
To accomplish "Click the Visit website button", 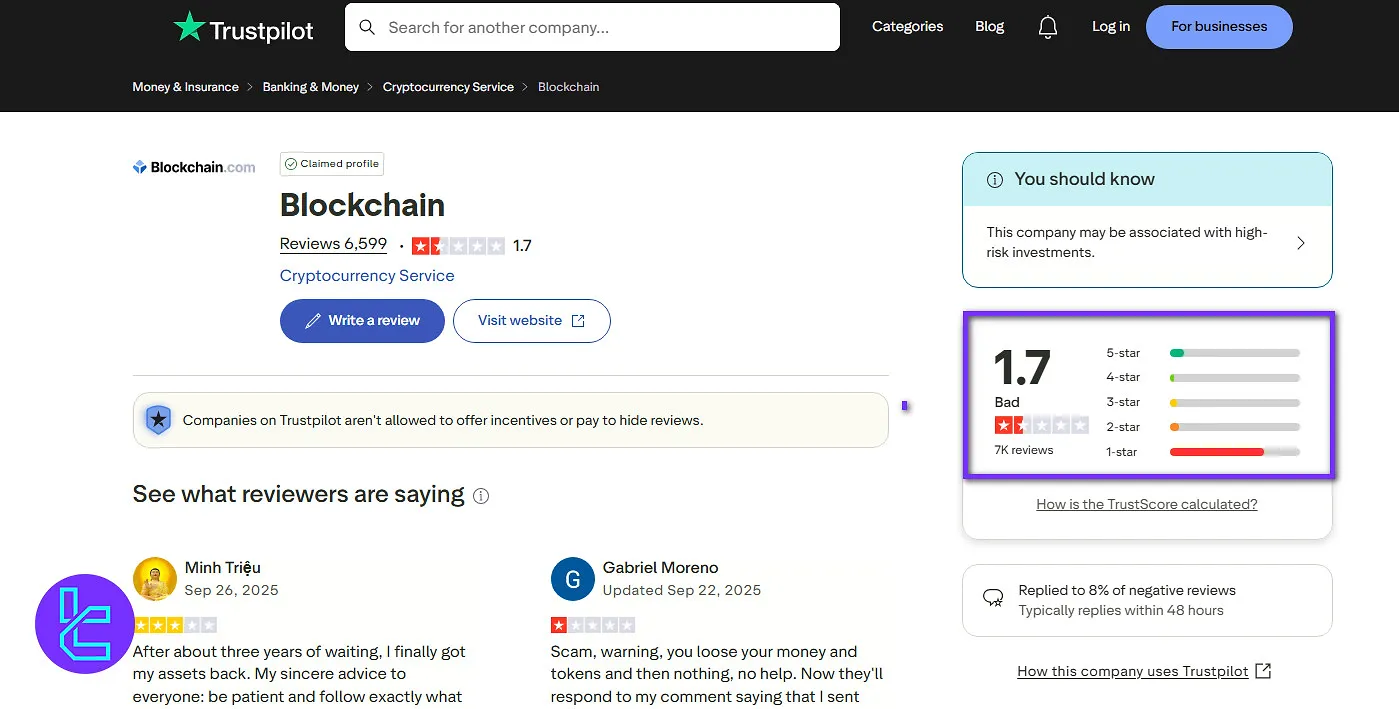I will (x=531, y=321).
